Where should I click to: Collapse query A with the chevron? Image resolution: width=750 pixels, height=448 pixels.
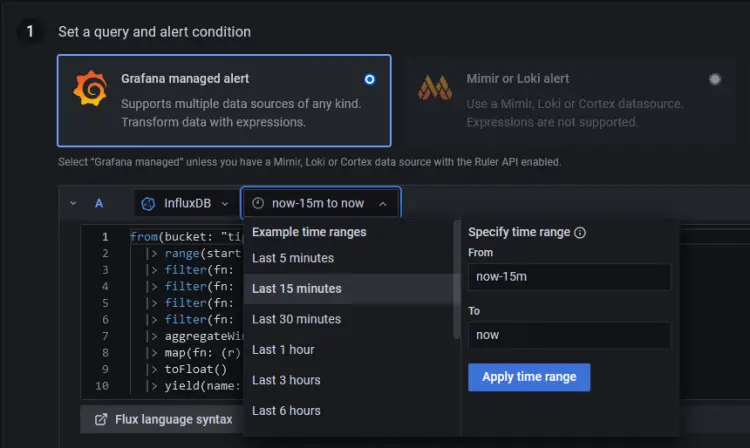[x=72, y=203]
